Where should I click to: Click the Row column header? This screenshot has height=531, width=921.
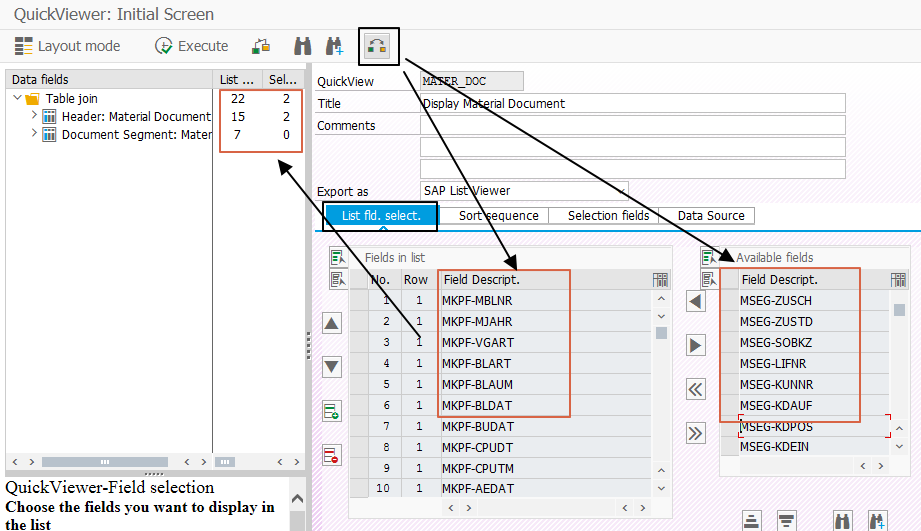click(416, 280)
